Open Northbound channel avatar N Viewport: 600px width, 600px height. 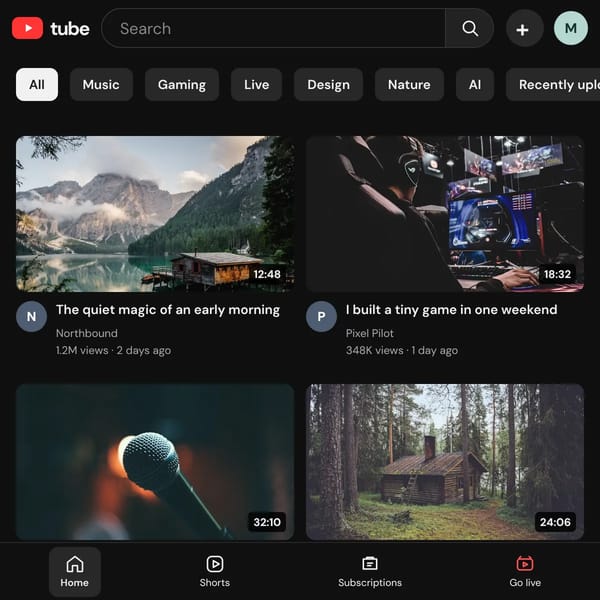31,316
